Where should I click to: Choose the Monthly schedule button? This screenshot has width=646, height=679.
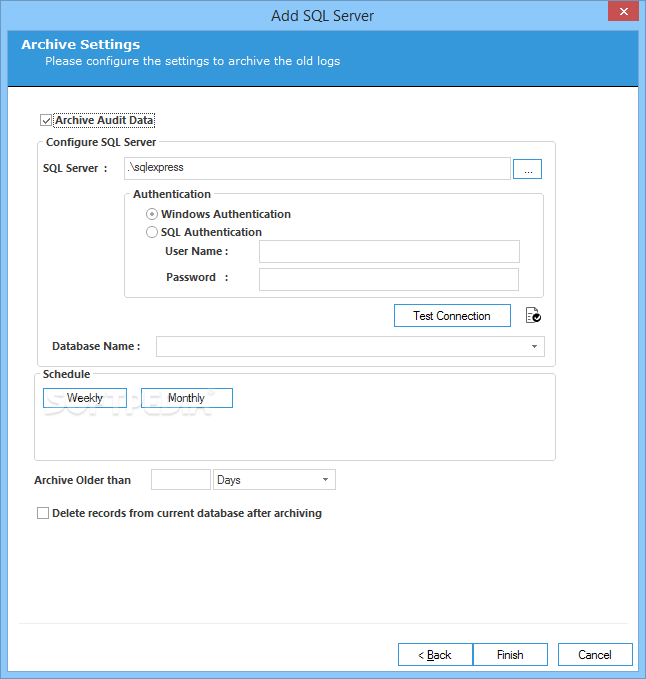pos(187,398)
